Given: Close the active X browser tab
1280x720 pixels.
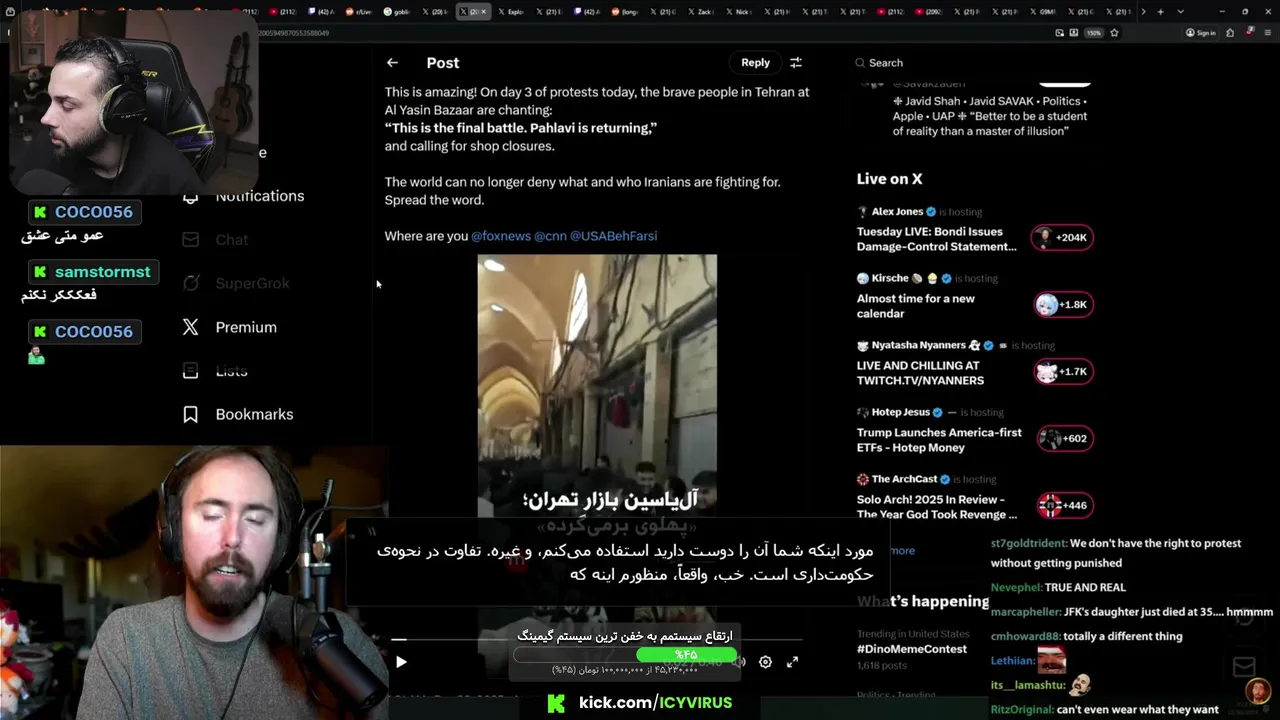Looking at the screenshot, I should tap(484, 12).
